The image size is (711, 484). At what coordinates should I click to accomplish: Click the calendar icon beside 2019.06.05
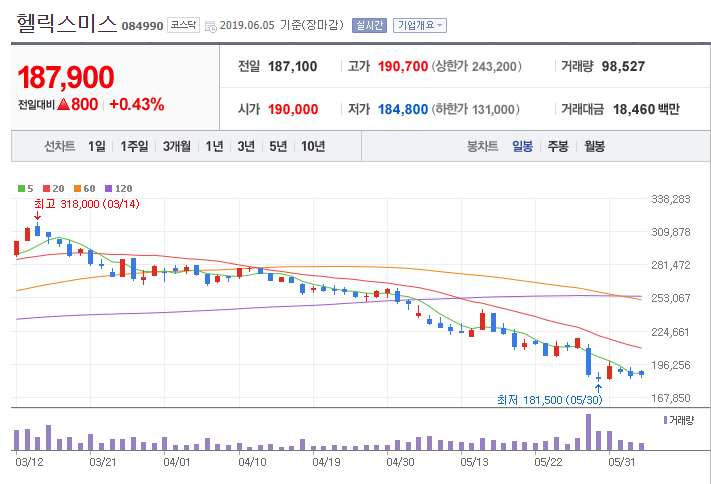pyautogui.click(x=210, y=26)
